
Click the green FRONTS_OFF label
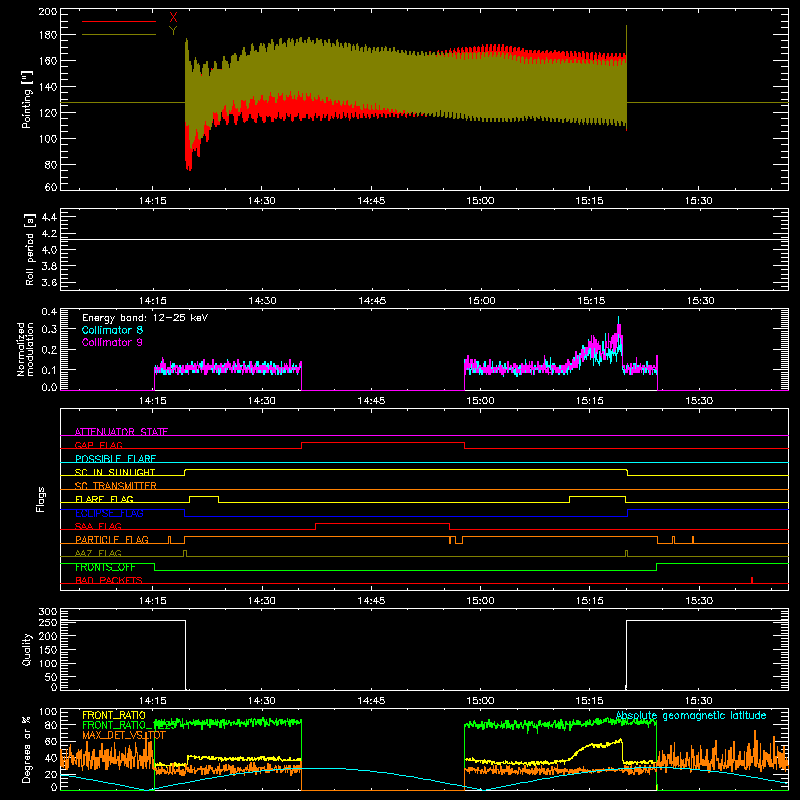coord(105,567)
